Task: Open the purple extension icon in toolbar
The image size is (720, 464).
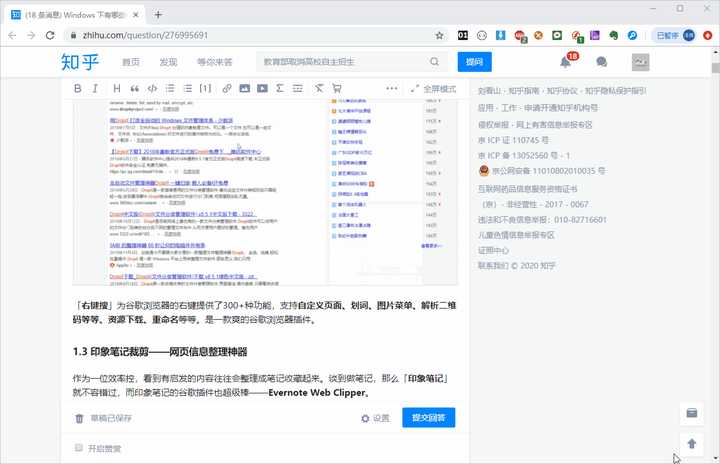Action: click(x=595, y=35)
